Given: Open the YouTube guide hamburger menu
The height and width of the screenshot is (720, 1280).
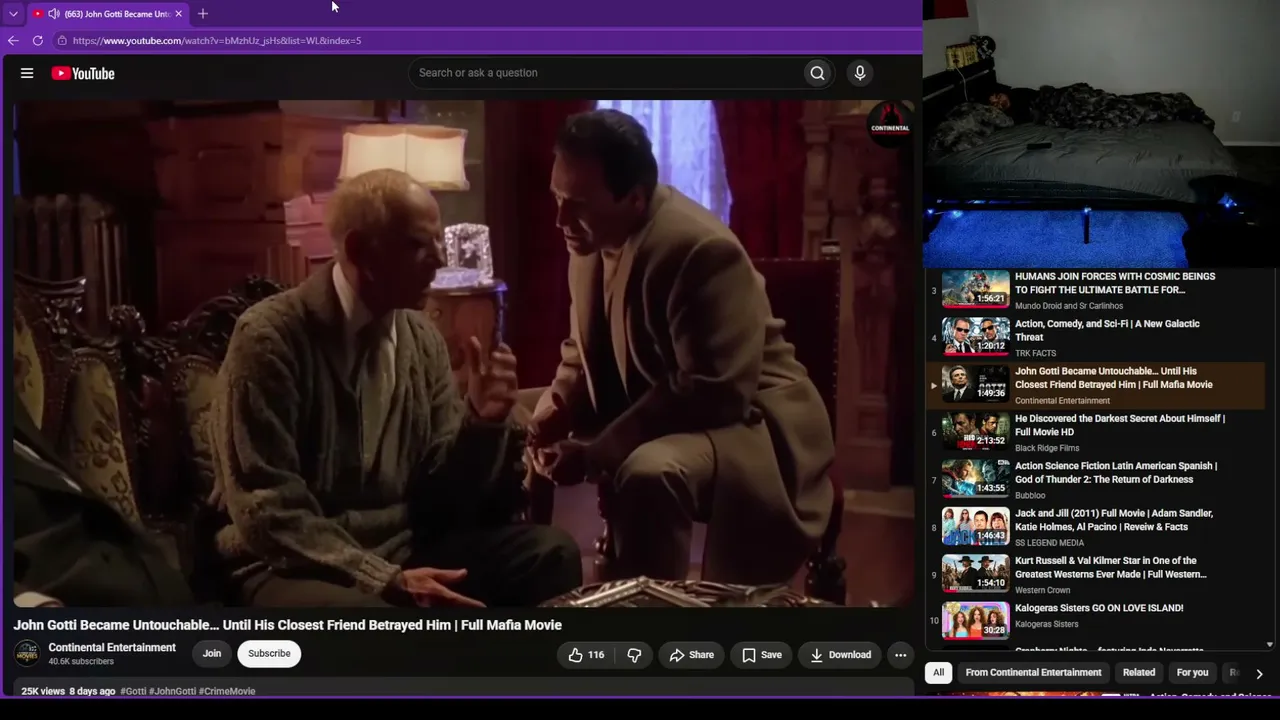Looking at the screenshot, I should coord(27,73).
